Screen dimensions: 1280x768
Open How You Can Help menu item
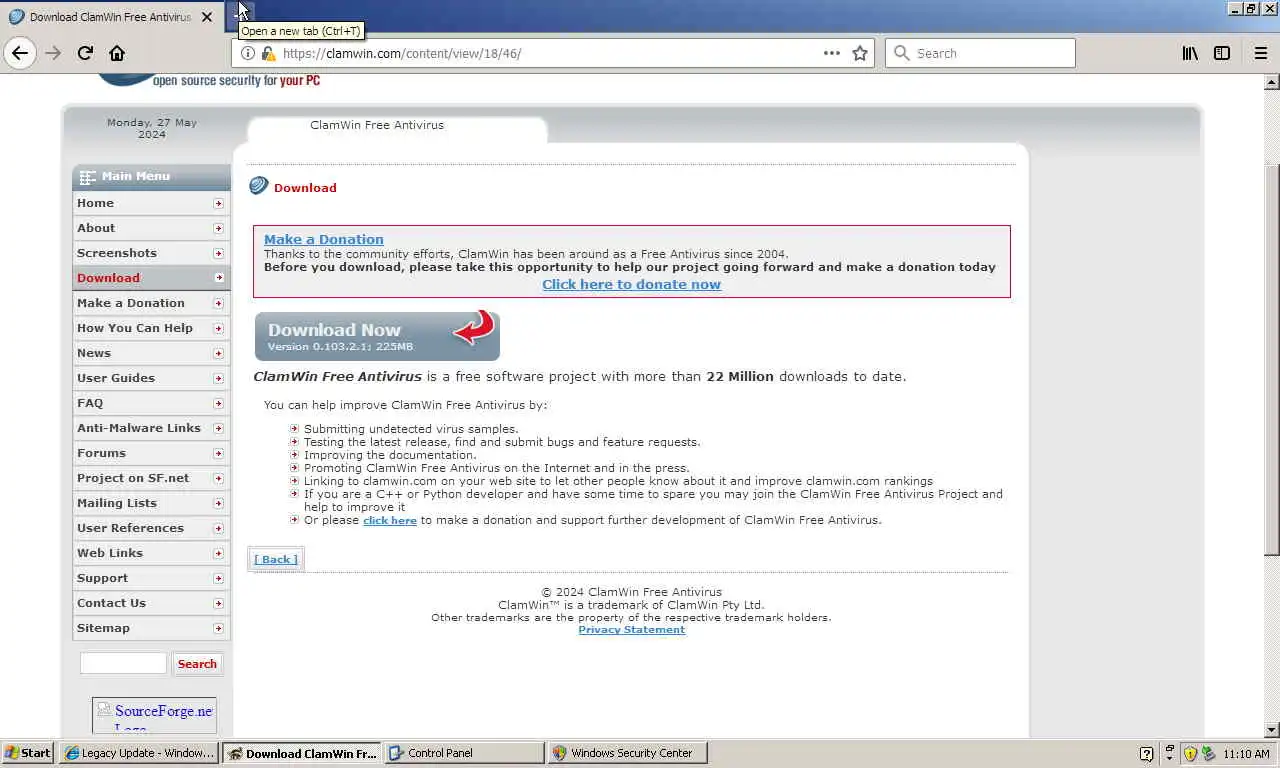click(x=151, y=328)
